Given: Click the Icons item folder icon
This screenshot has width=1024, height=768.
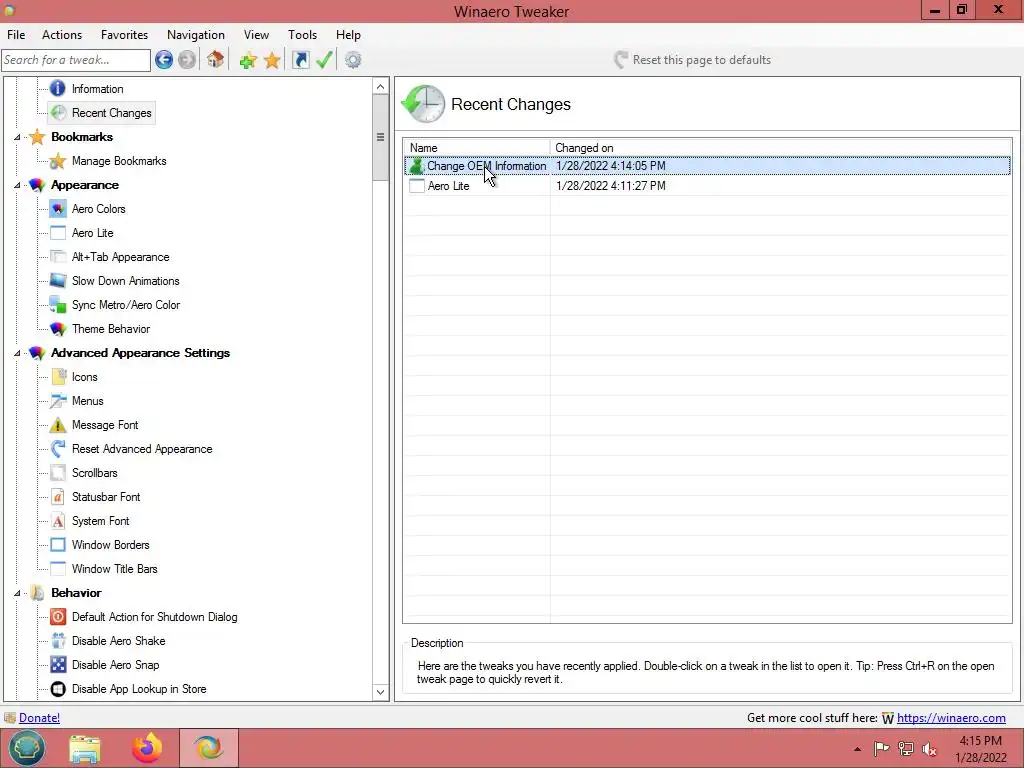Looking at the screenshot, I should click(57, 377).
